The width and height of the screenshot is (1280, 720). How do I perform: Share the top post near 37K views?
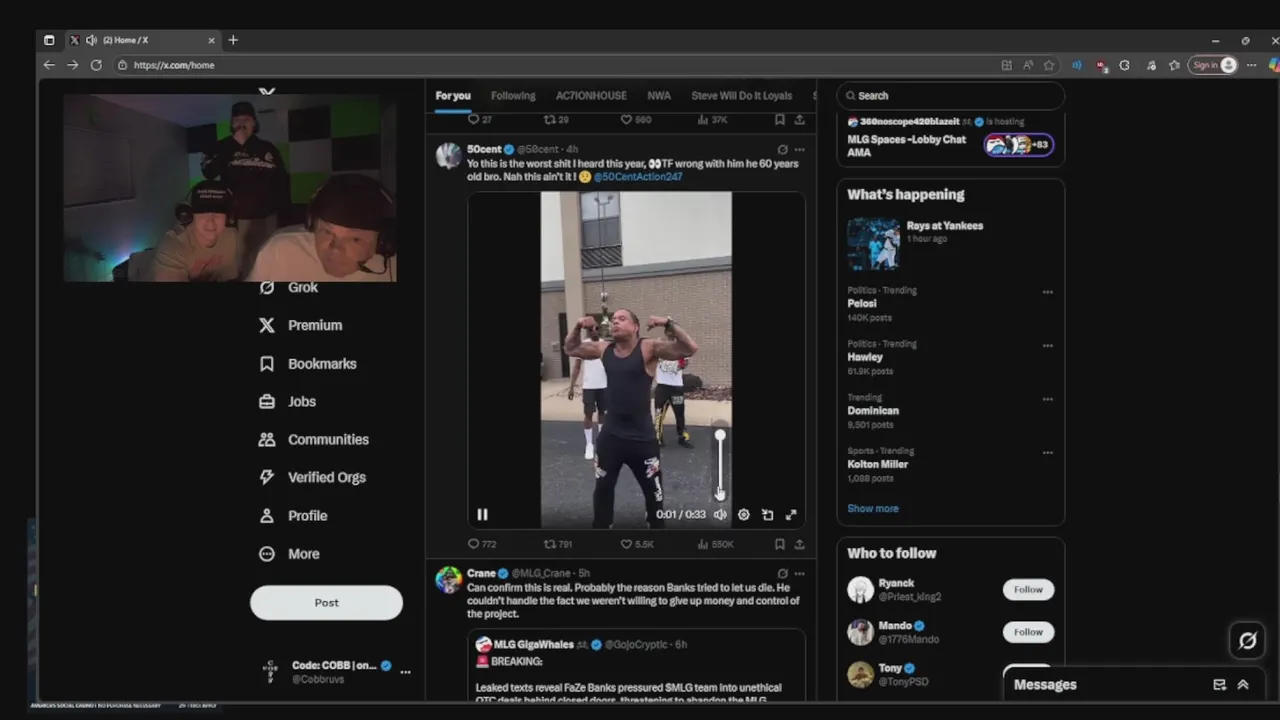[799, 119]
